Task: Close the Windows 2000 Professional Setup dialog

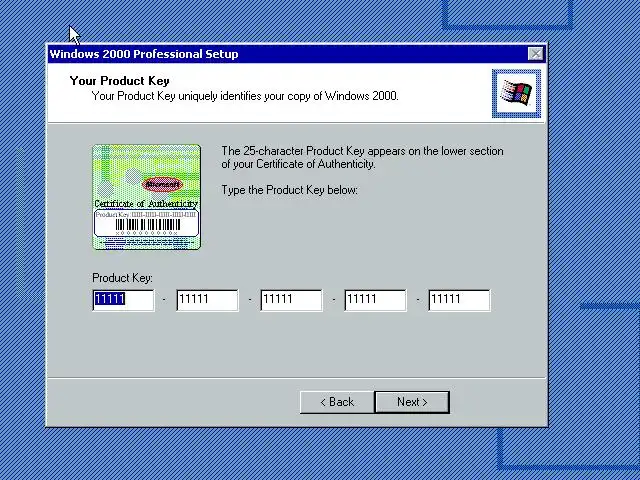Action: click(x=536, y=54)
